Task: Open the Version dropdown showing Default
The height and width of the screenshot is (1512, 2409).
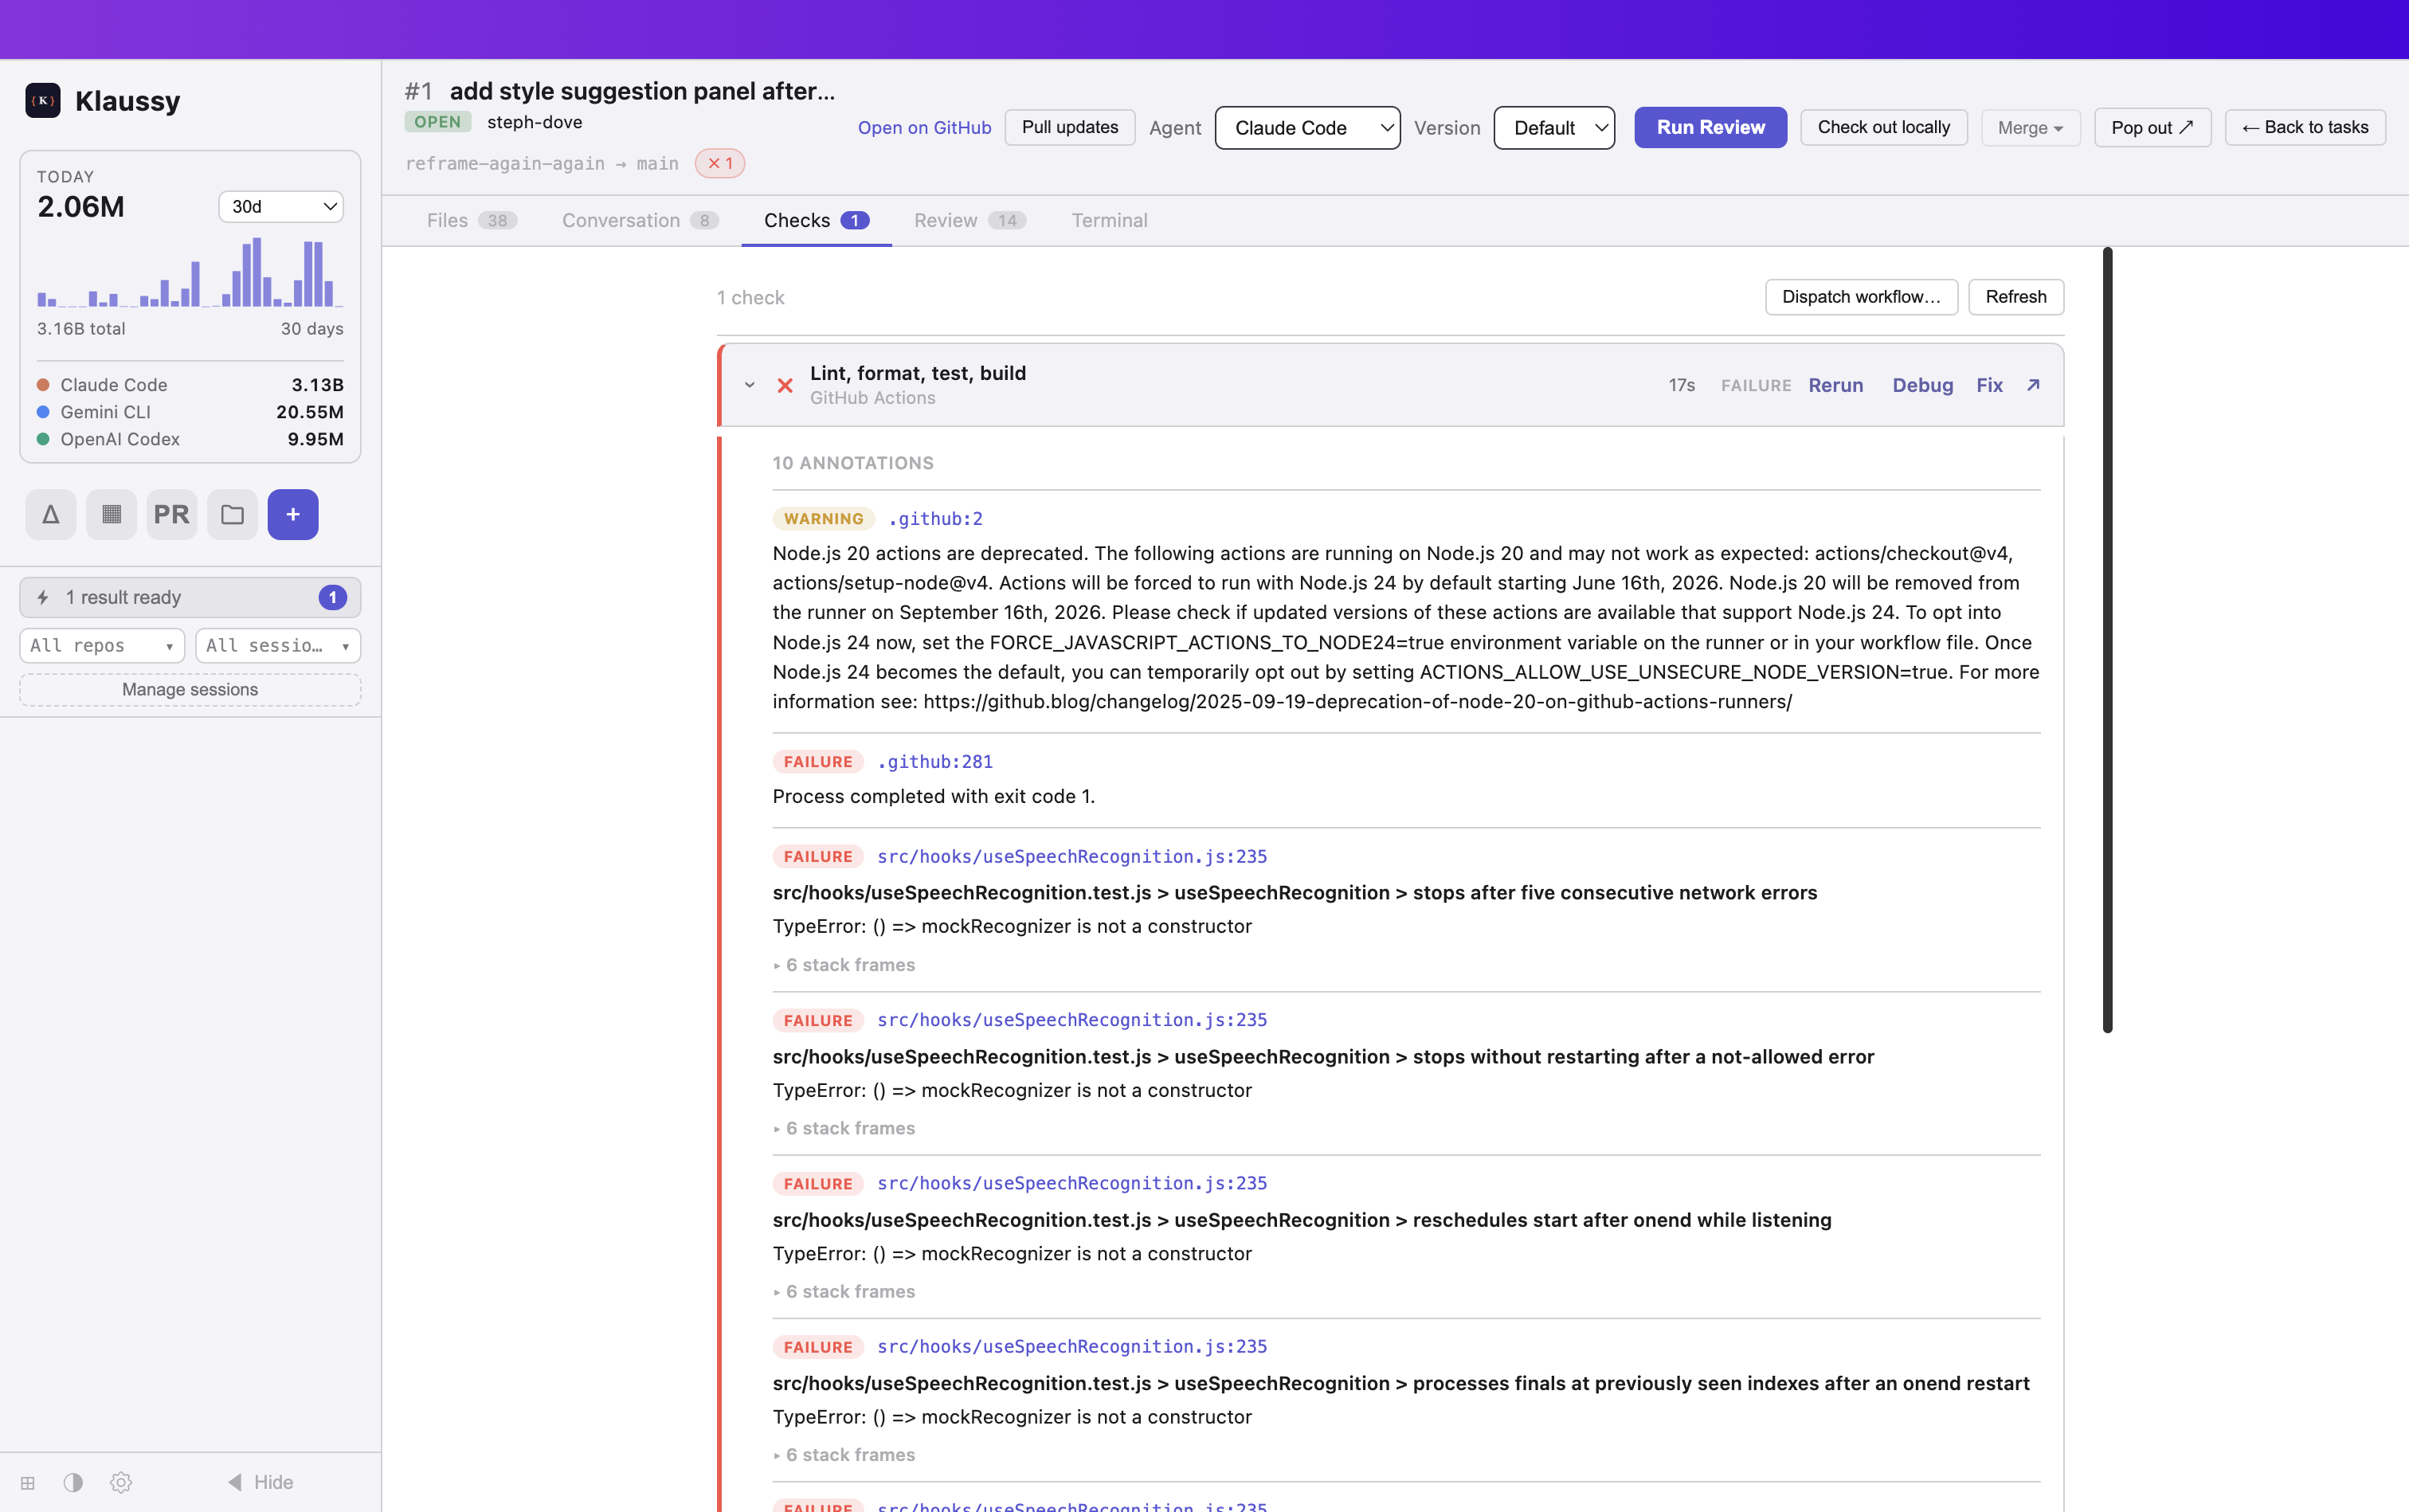Action: coord(1554,128)
